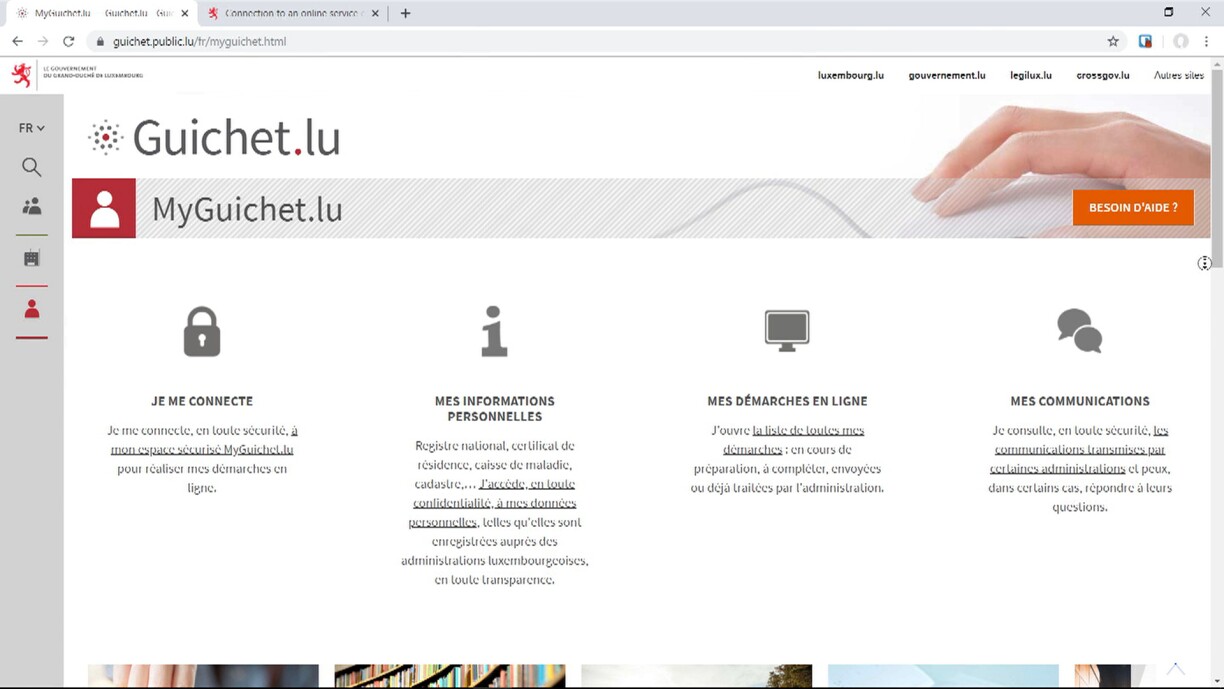Image resolution: width=1224 pixels, height=689 pixels.
Task: Reload the page with the refresh button
Action: [68, 41]
